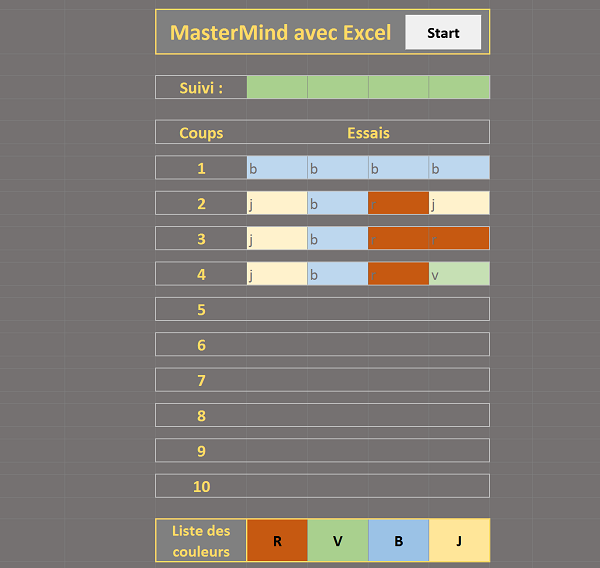Select the last b cell in row 1
The width and height of the screenshot is (600, 568).
click(459, 168)
